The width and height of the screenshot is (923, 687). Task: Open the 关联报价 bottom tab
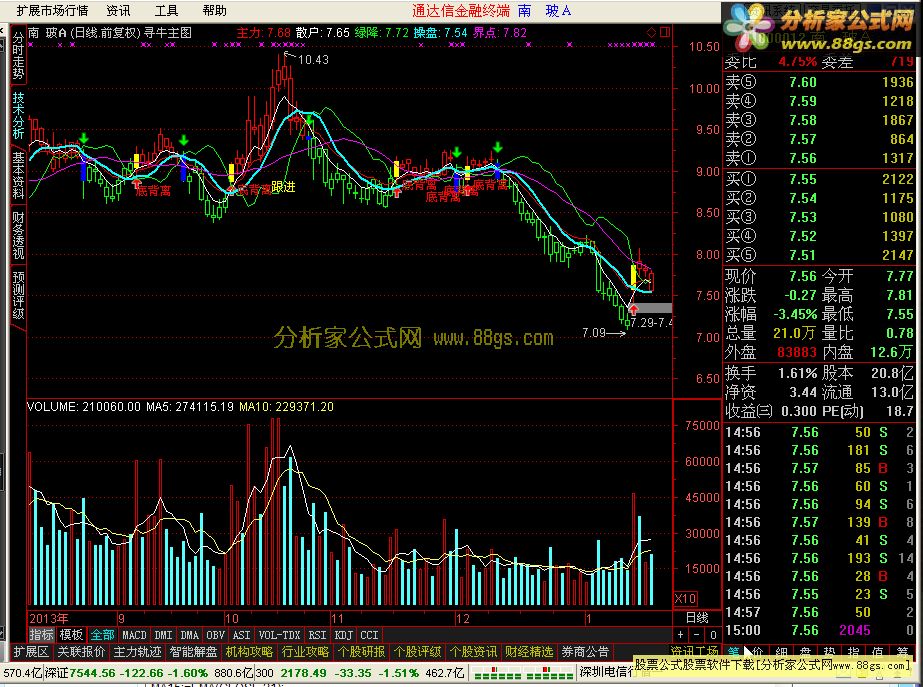coord(81,652)
